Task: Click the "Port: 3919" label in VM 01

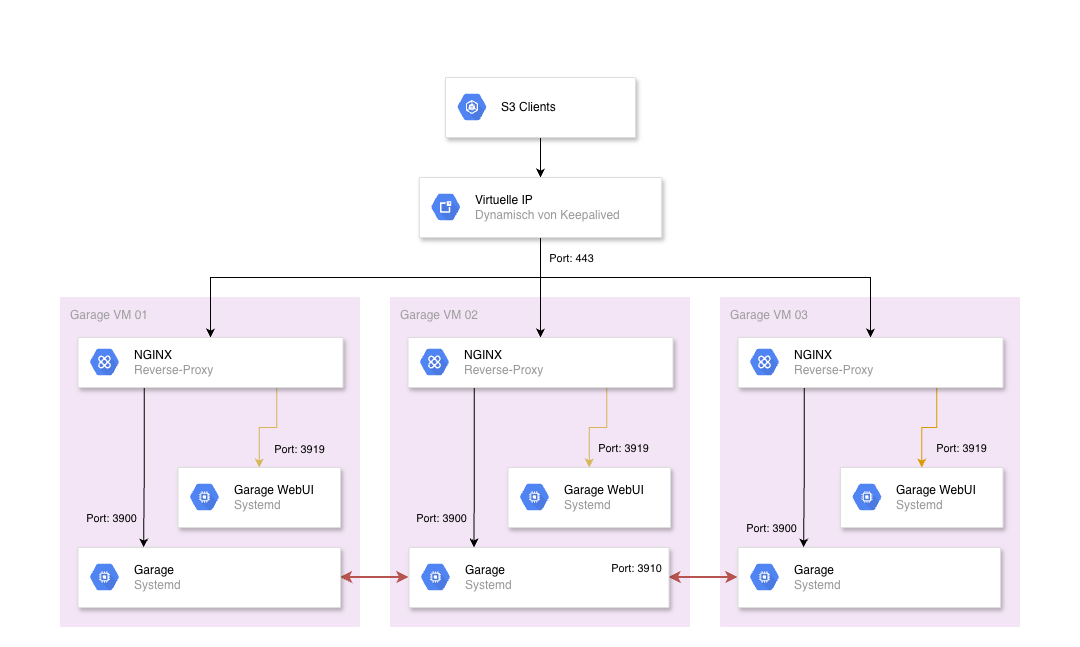Action: [300, 449]
